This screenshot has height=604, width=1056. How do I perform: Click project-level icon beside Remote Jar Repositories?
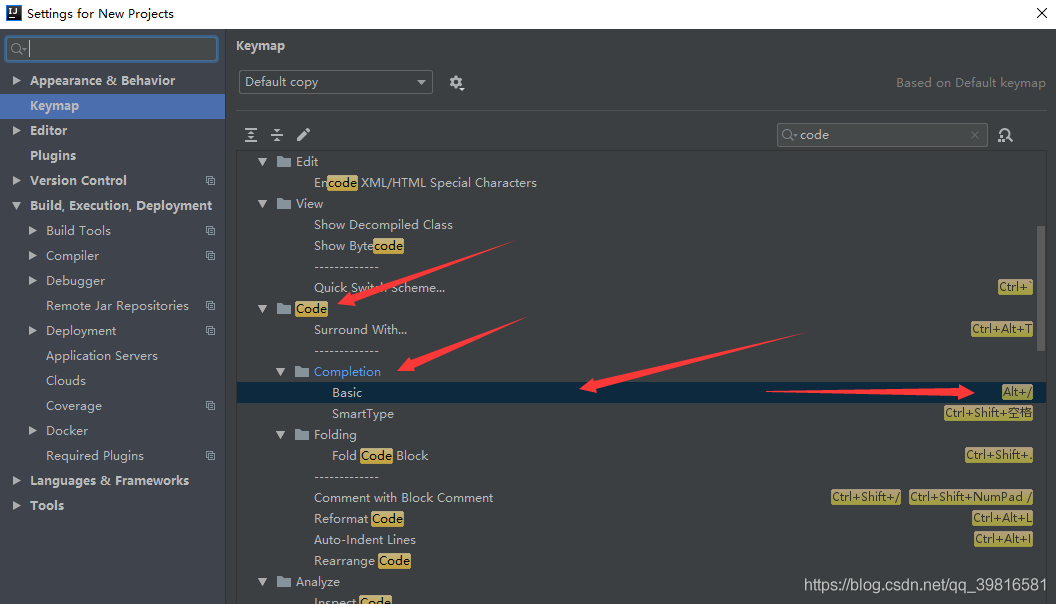pos(210,306)
